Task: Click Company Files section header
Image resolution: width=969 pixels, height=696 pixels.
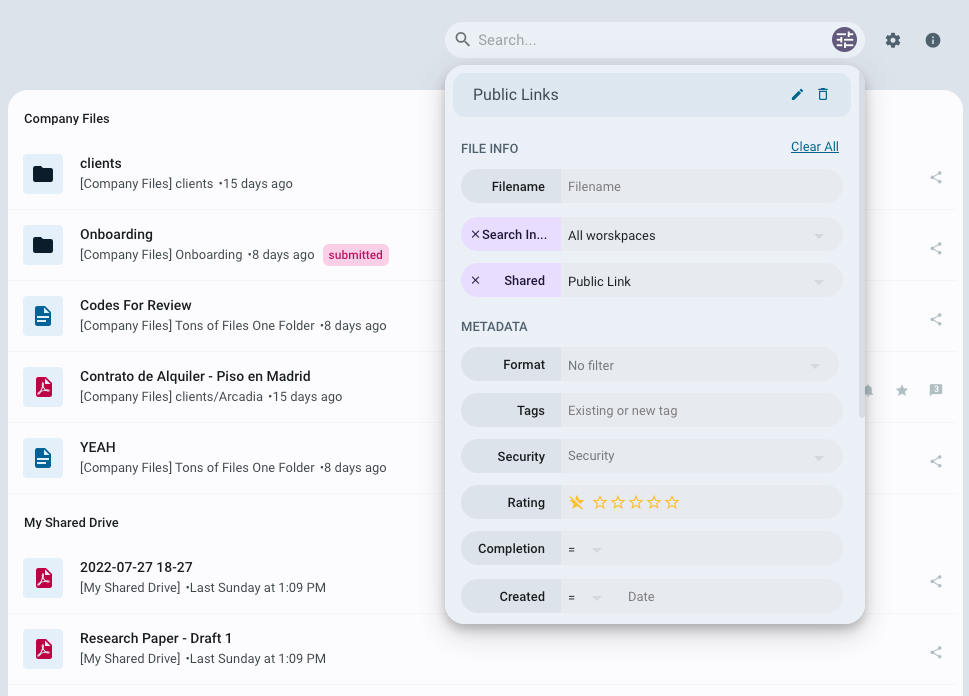Action: click(x=67, y=119)
